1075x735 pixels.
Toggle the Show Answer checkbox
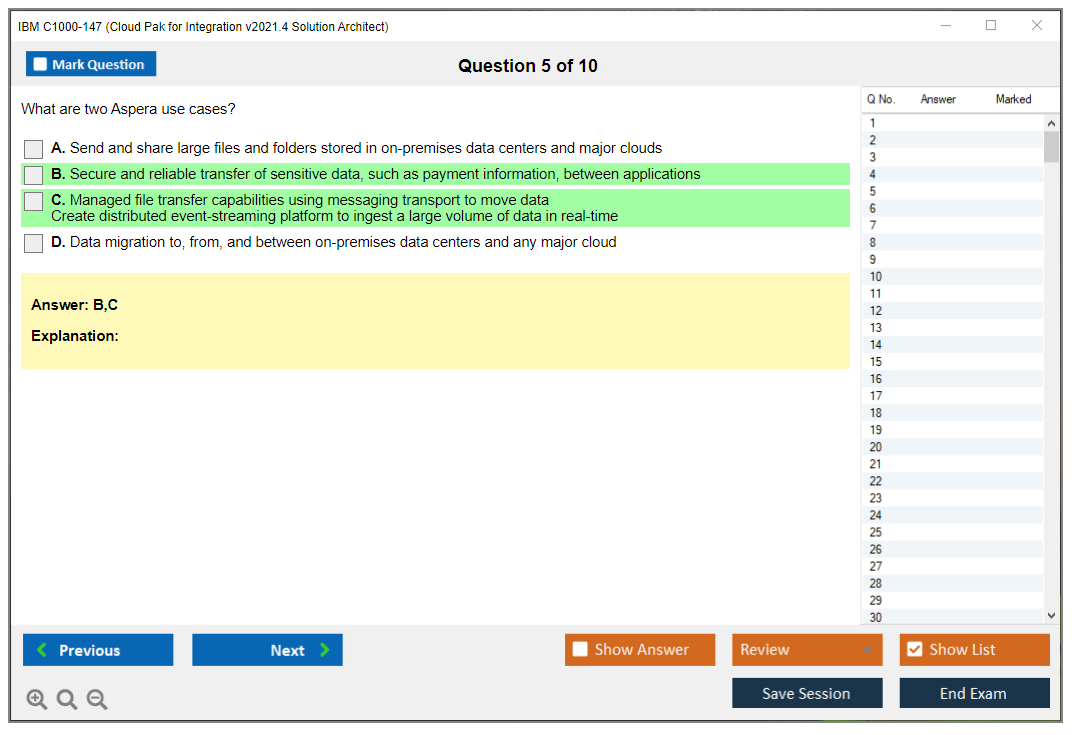[x=581, y=650]
